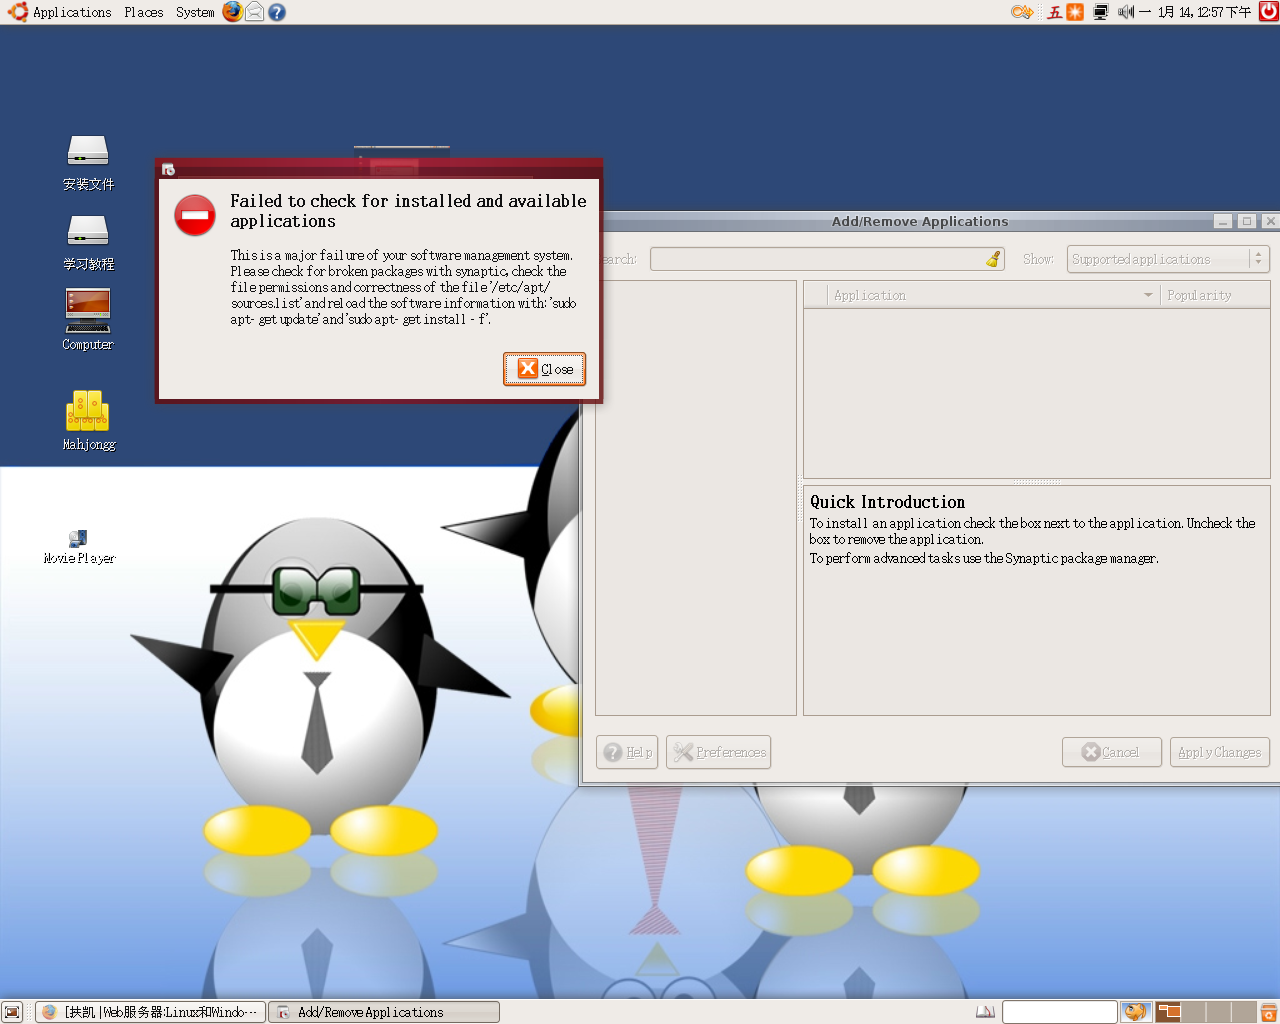
Task: Open the network monitor tray icon
Action: click(1101, 12)
